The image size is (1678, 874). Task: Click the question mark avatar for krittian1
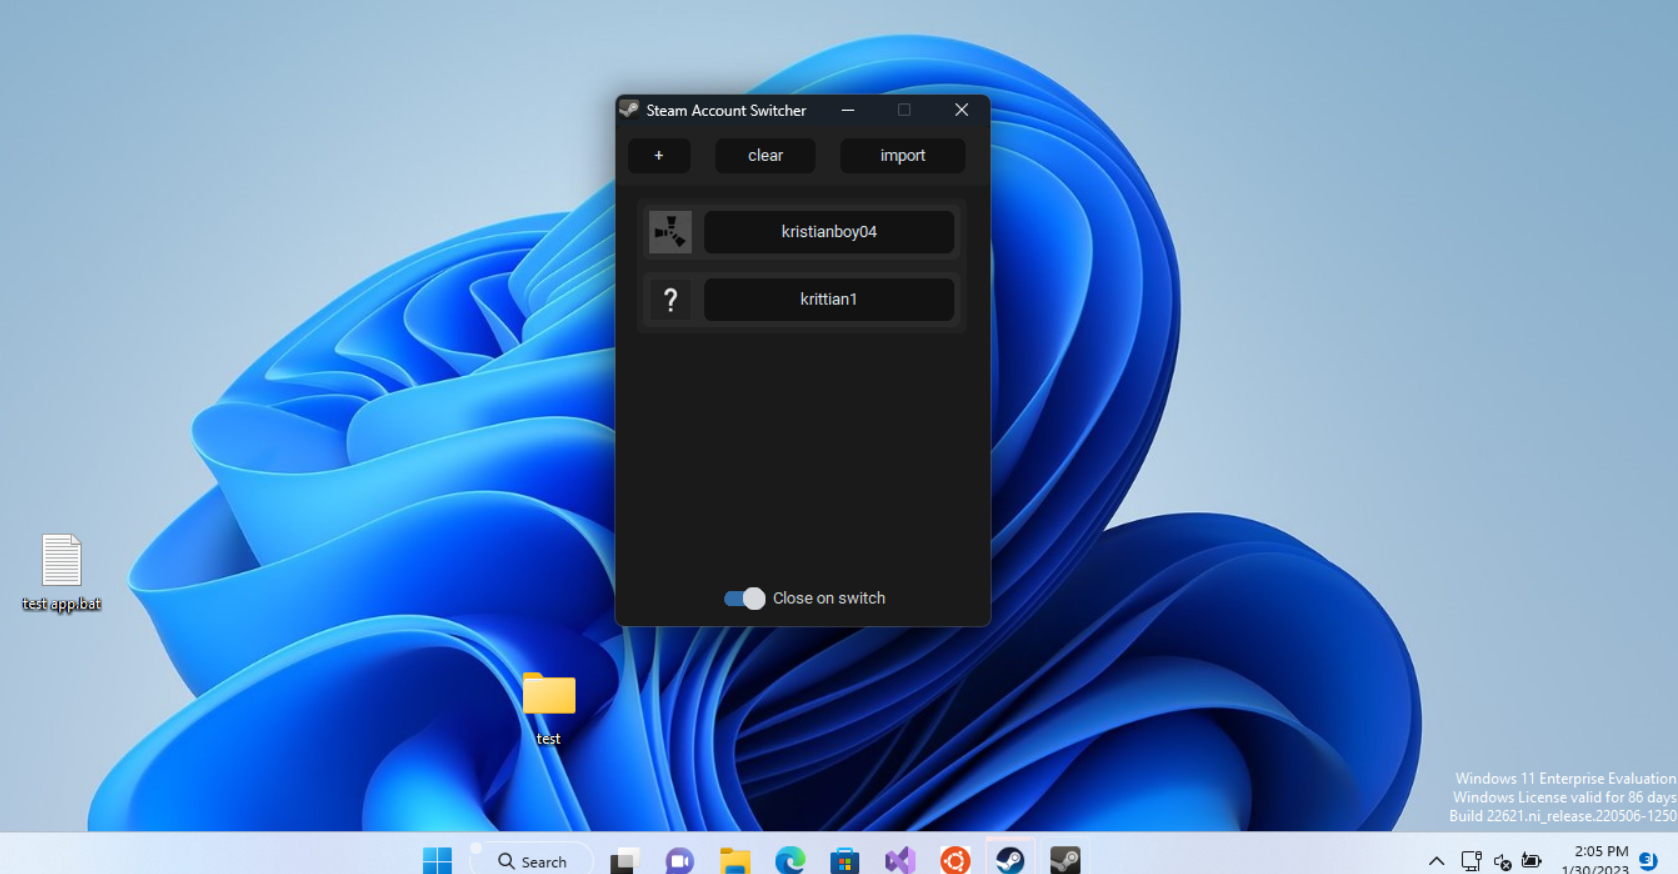(670, 299)
